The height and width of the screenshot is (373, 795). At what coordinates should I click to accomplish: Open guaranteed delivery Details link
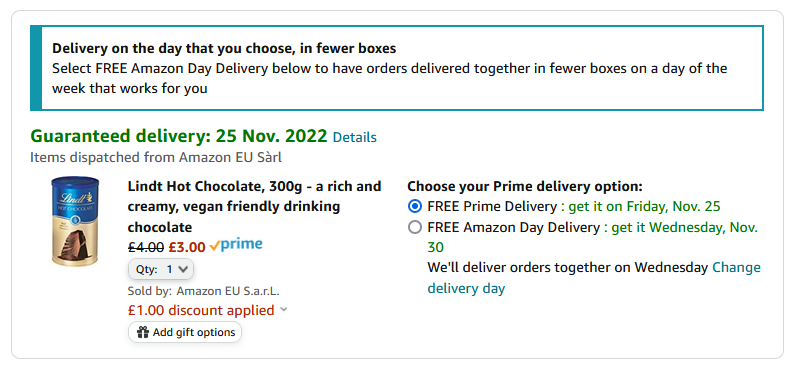[x=354, y=137]
